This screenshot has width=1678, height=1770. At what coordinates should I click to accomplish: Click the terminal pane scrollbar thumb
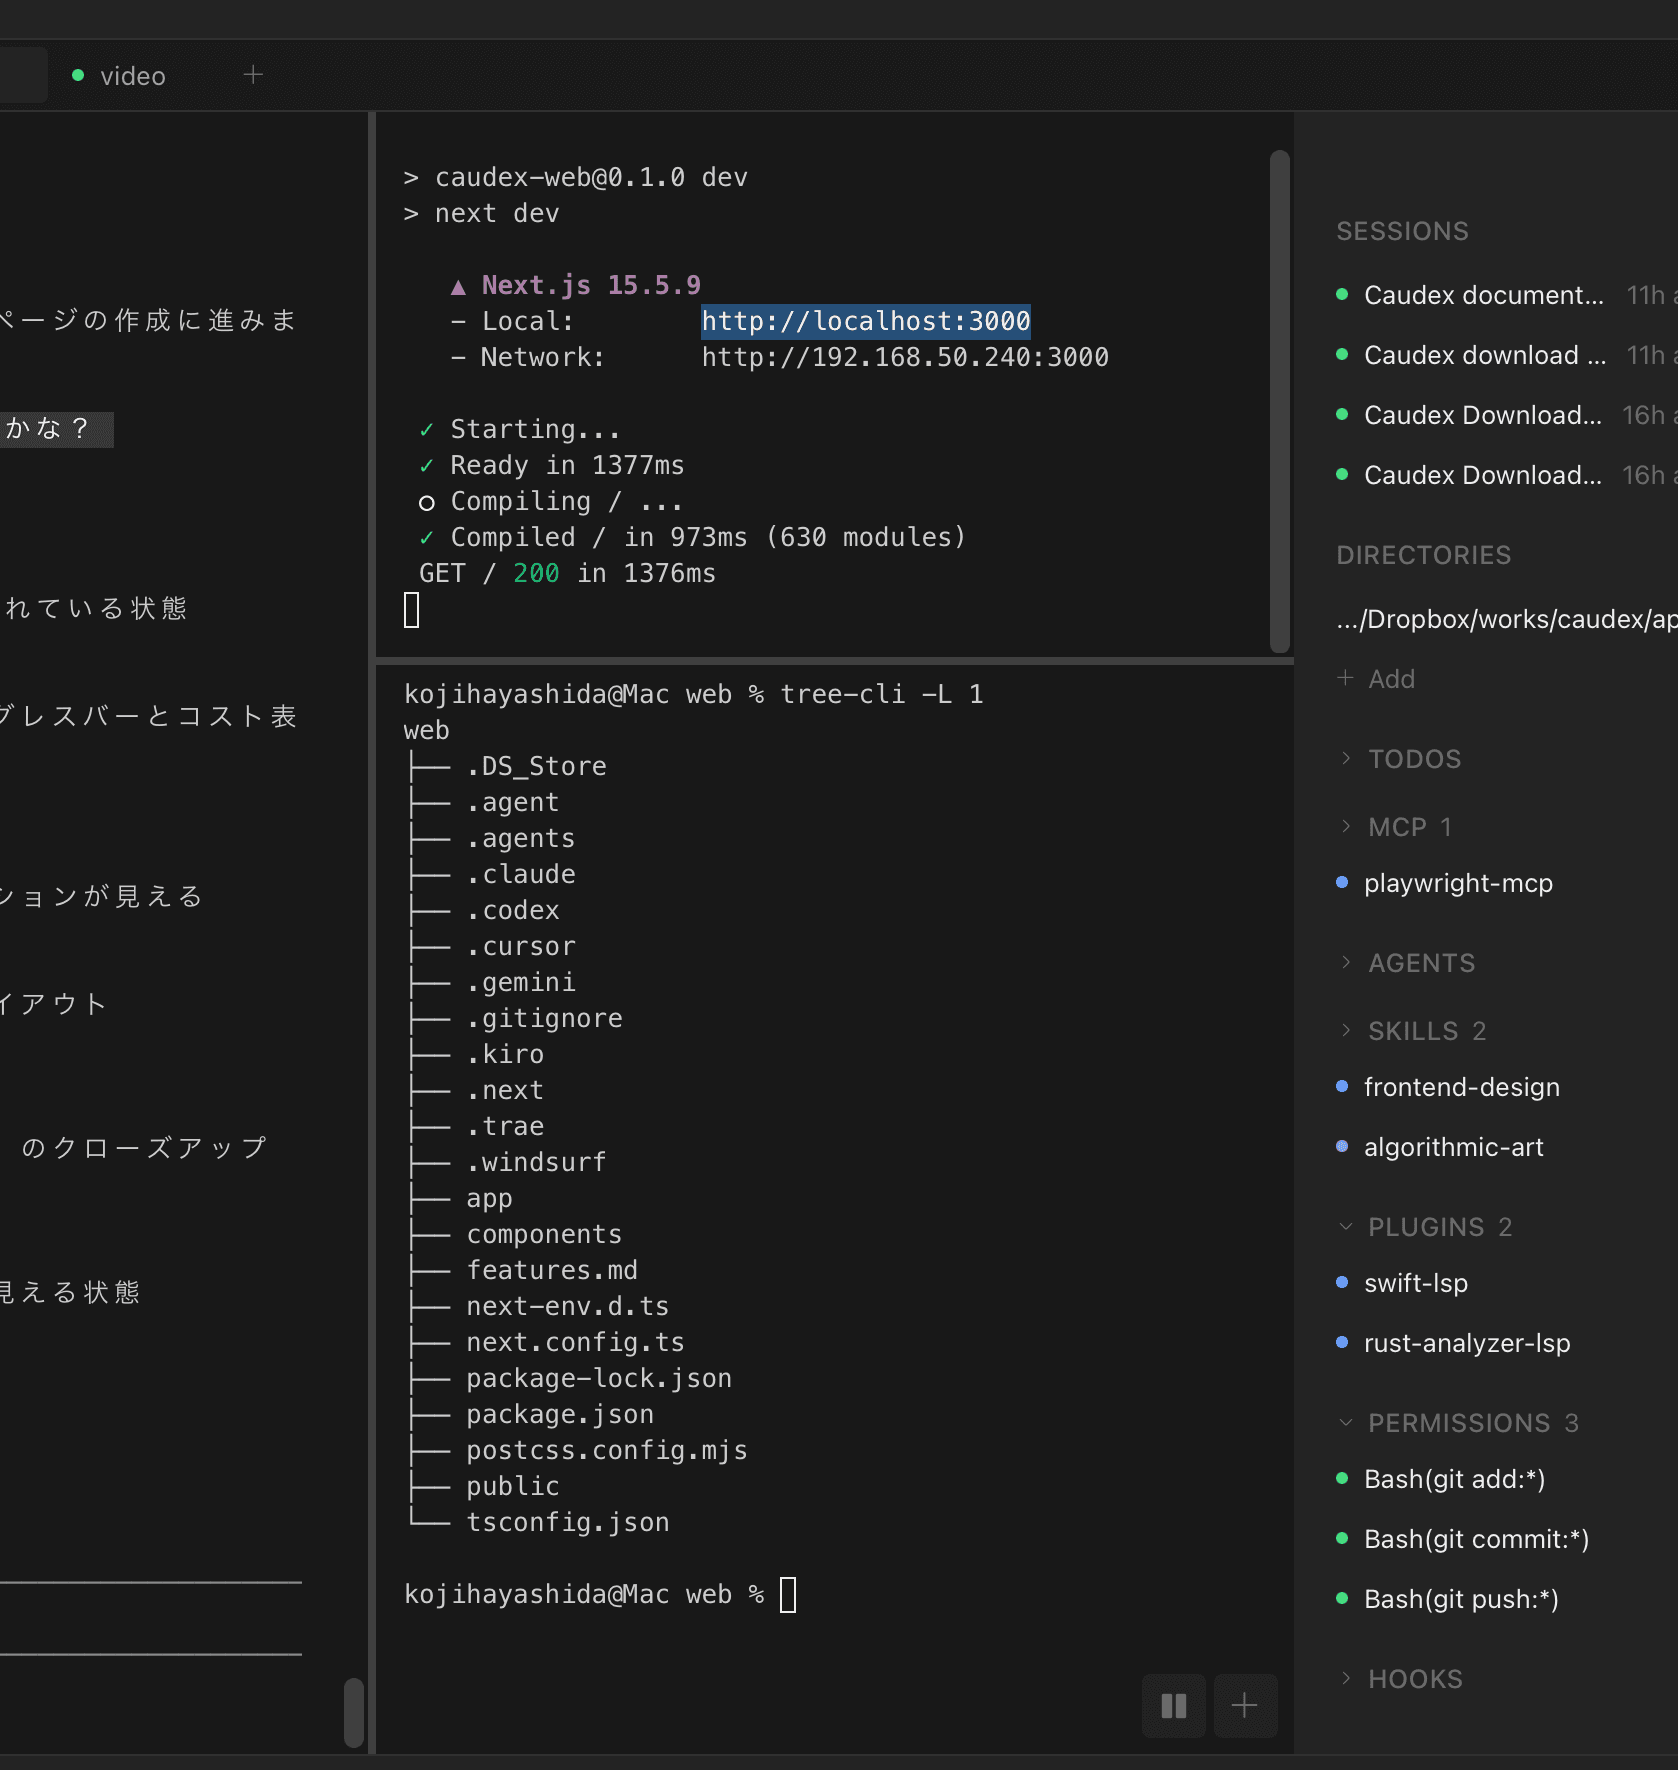coord(1278,400)
